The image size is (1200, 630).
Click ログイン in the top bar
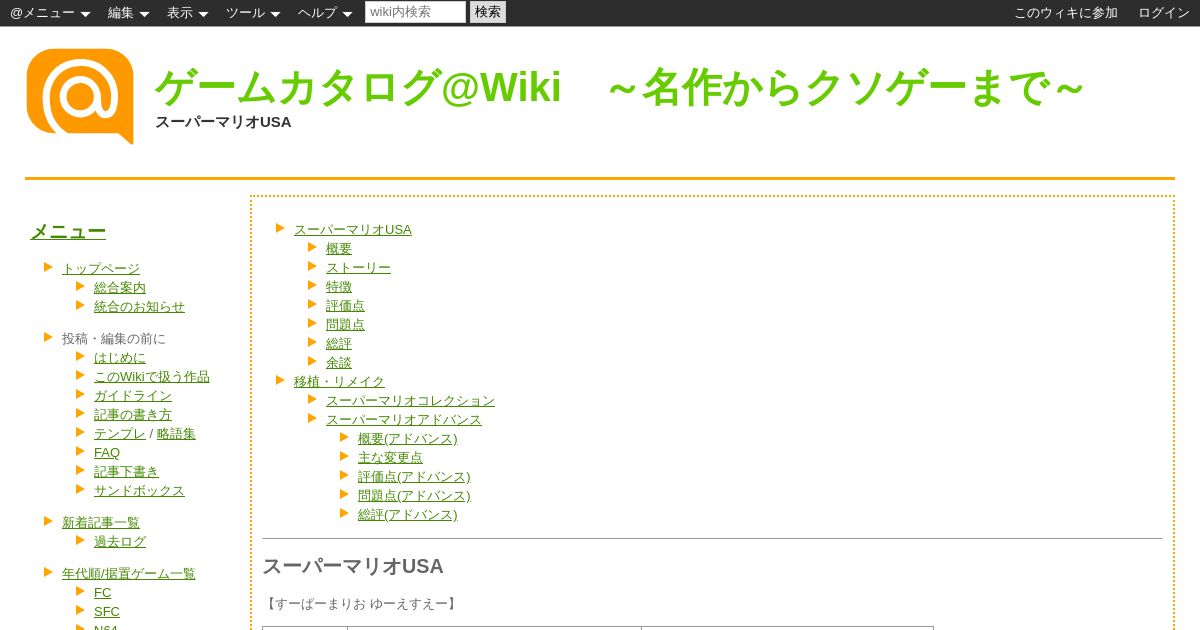point(1164,13)
